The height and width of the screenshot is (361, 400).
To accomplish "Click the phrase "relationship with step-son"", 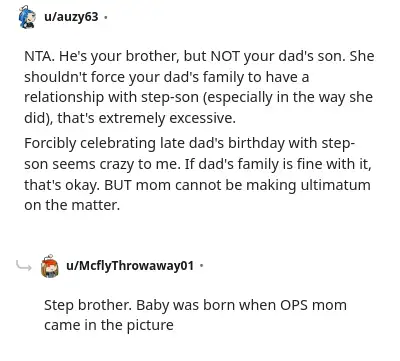I will (x=111, y=97).
